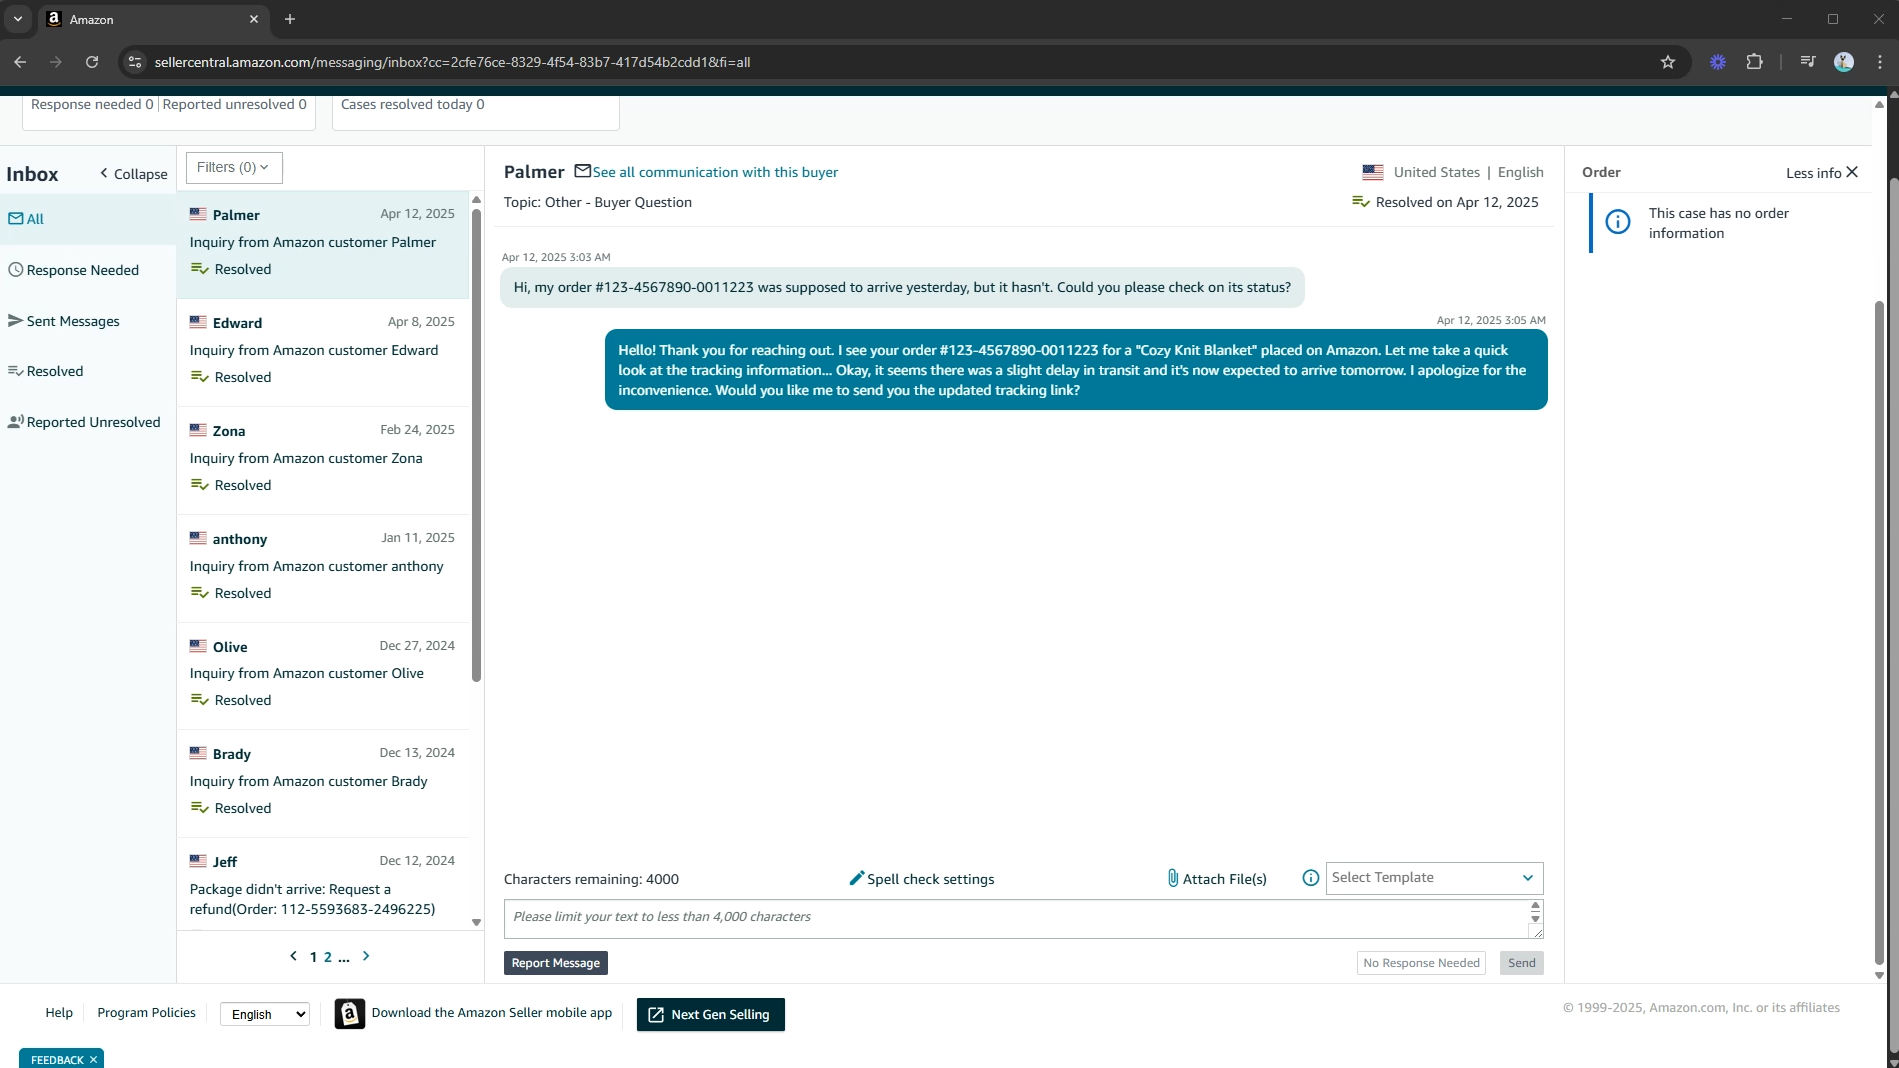Click the list scroll-down arrow
The width and height of the screenshot is (1899, 1068).
click(x=476, y=922)
